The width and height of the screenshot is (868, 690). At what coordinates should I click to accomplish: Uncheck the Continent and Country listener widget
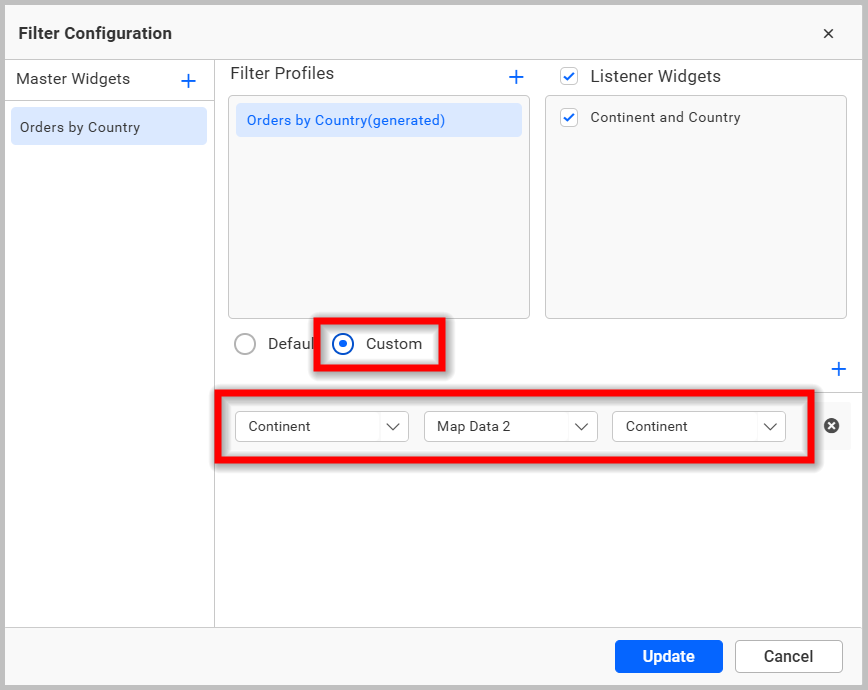coord(569,118)
